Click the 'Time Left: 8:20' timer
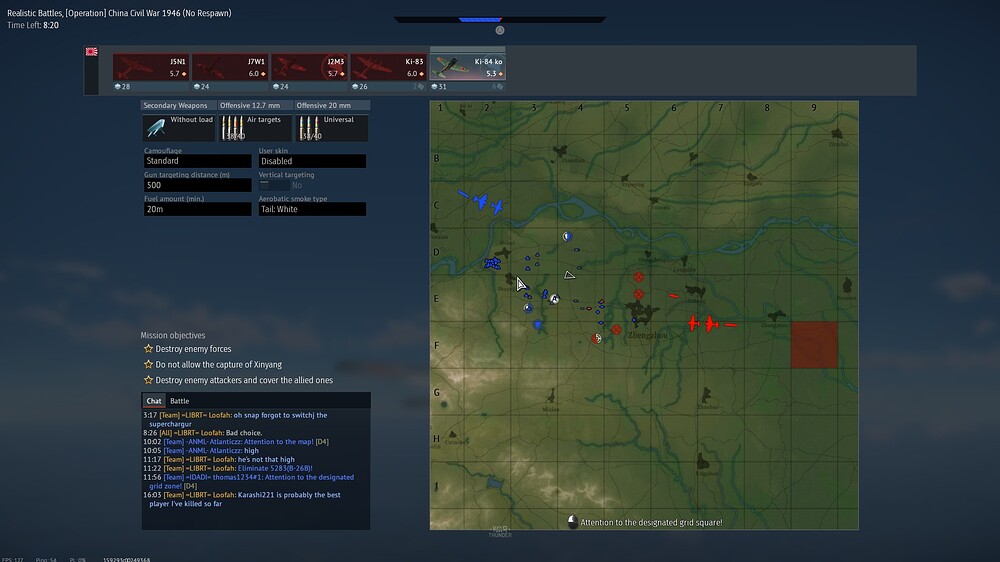 [x=33, y=26]
